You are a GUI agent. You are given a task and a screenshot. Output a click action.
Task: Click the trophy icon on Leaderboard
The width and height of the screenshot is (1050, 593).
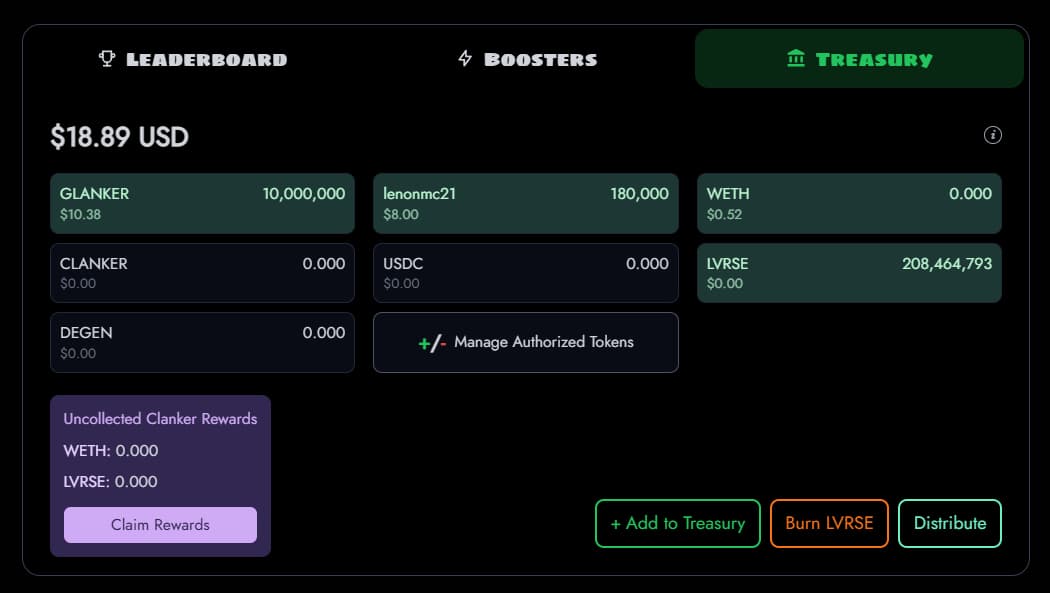(x=107, y=59)
